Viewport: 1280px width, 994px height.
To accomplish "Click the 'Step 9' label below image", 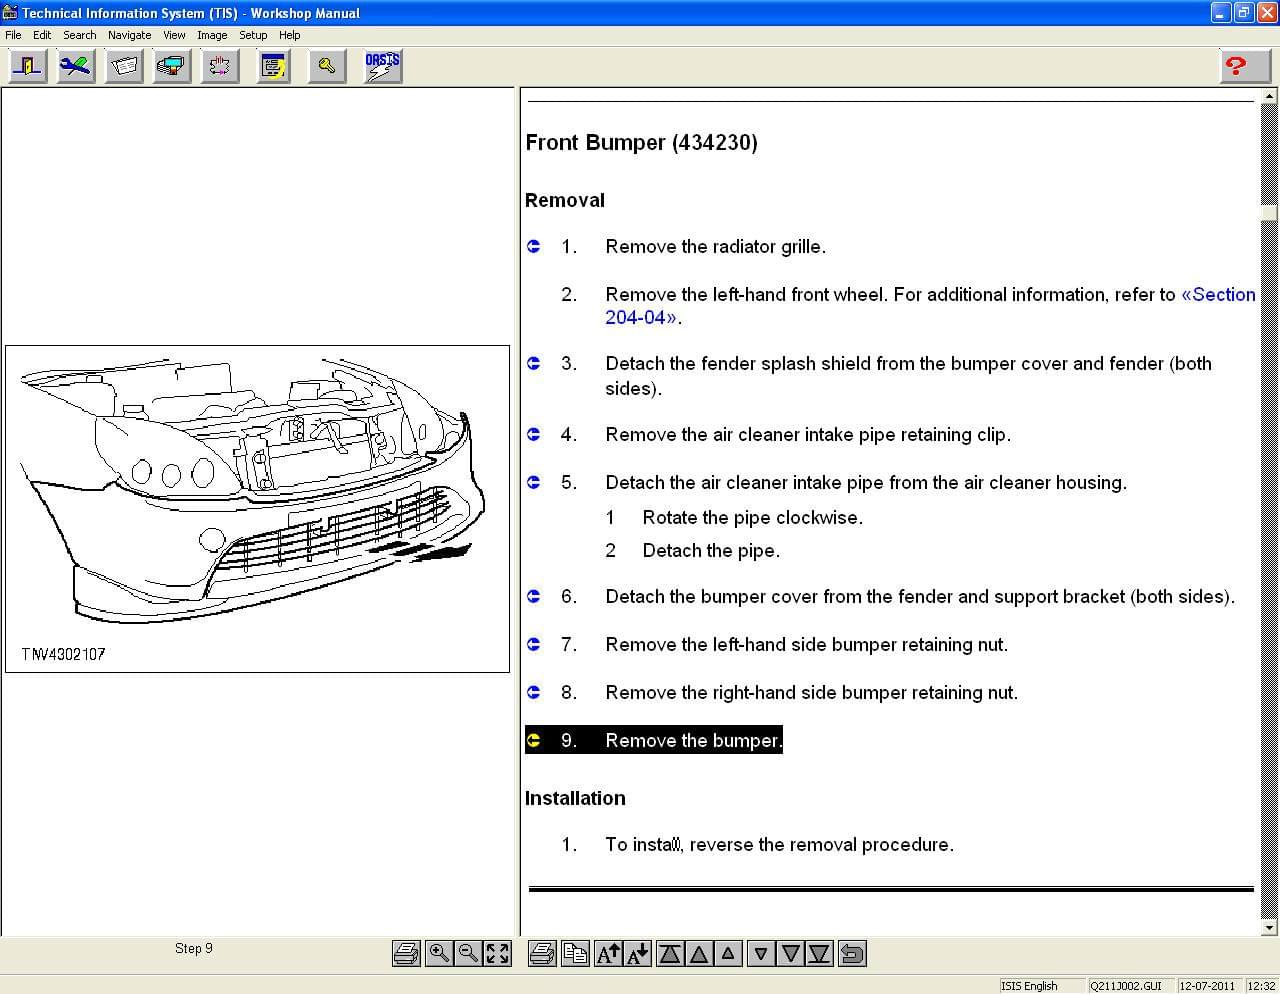I will (x=194, y=948).
